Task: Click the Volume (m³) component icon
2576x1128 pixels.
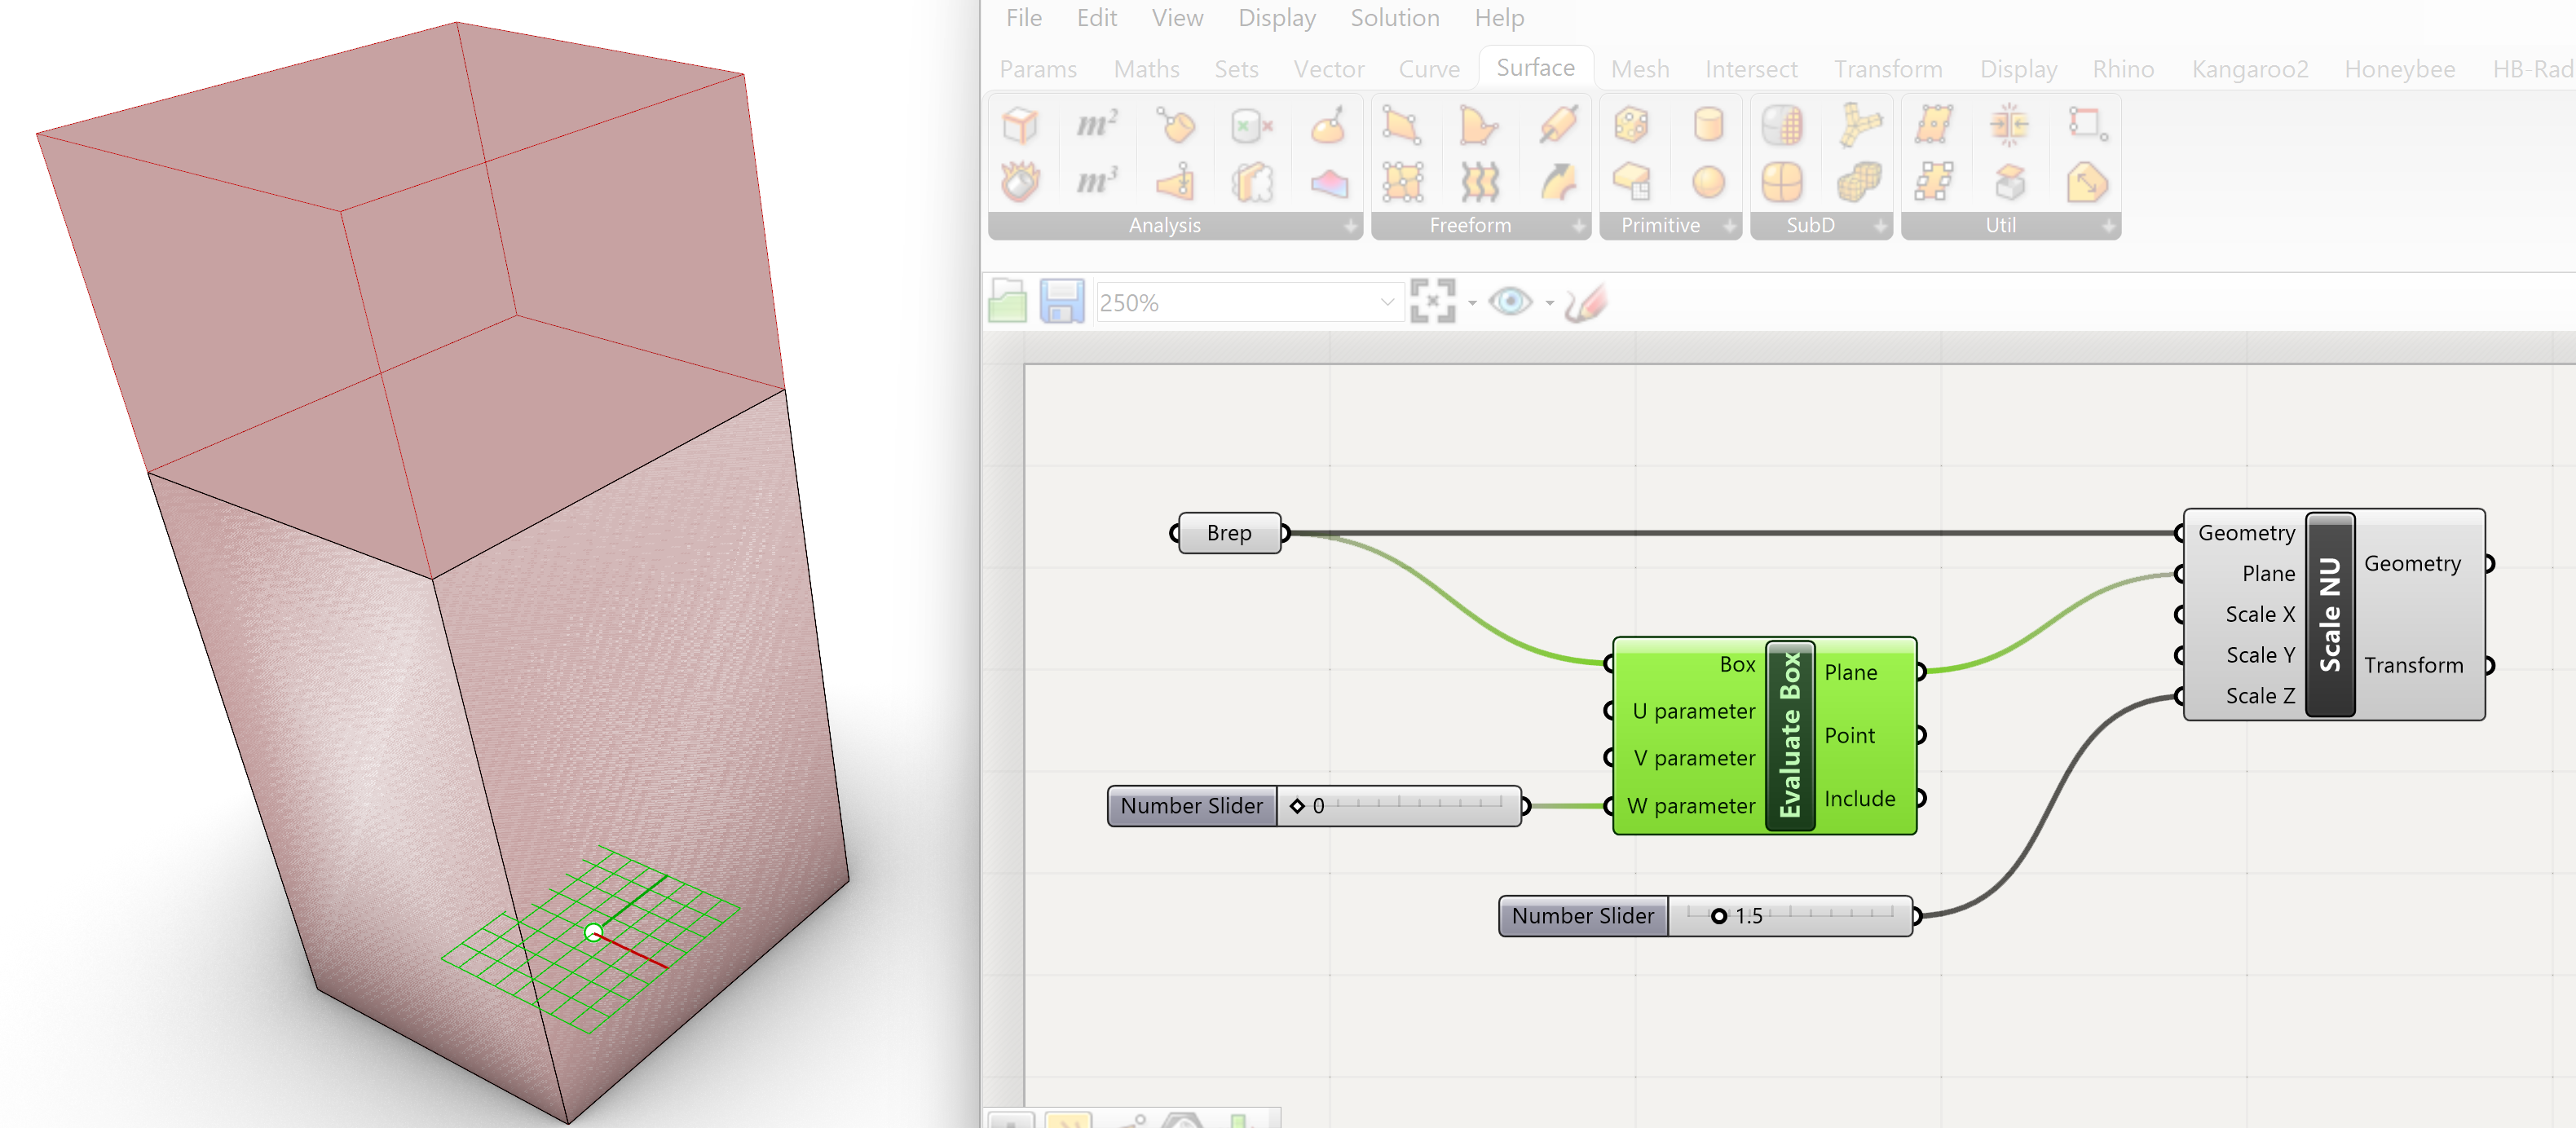Action: (1097, 182)
